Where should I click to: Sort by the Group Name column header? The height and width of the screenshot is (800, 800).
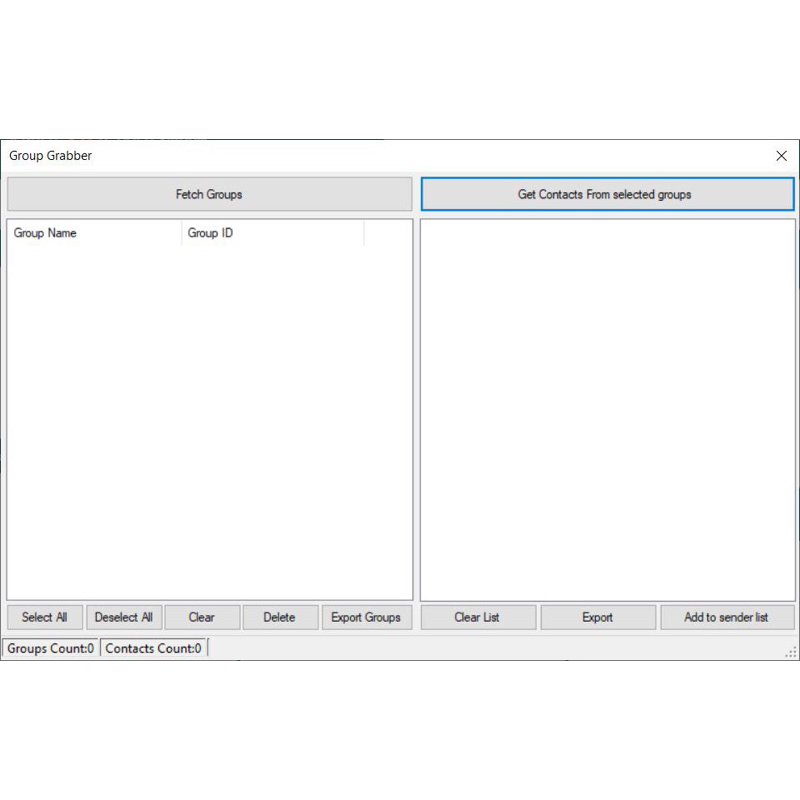(x=94, y=233)
